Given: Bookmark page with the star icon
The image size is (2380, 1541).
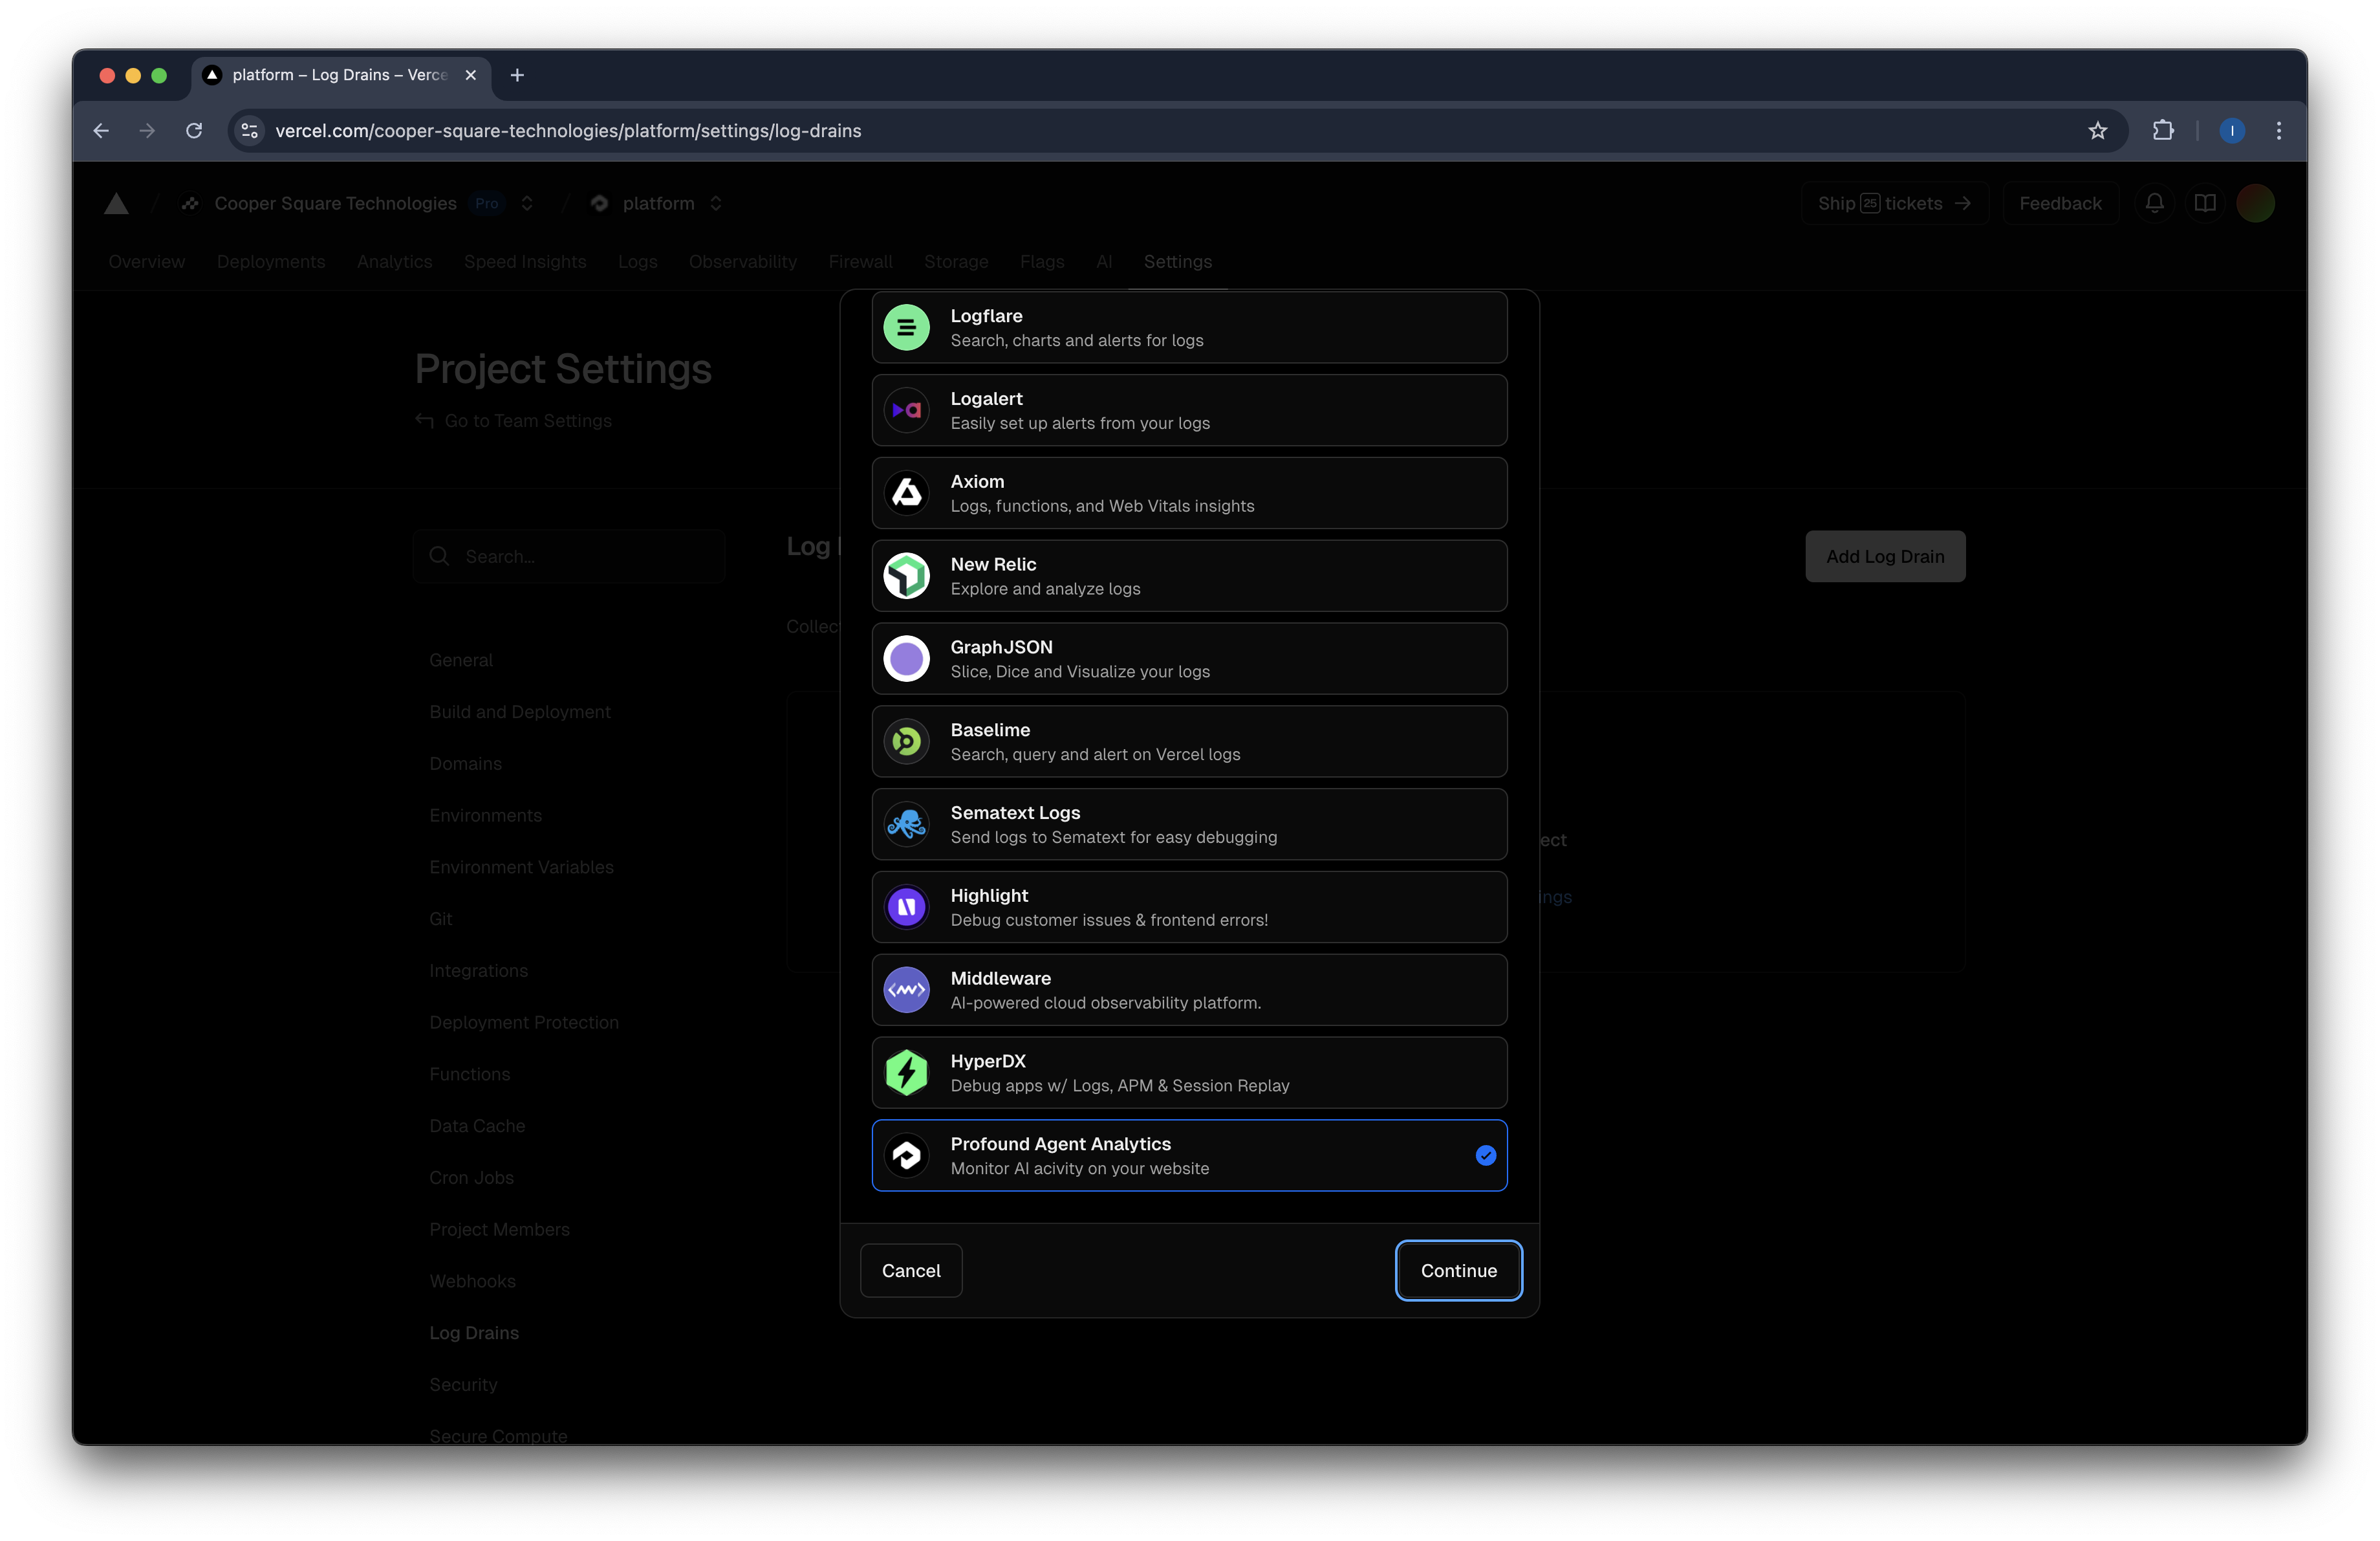Looking at the screenshot, I should pos(2097,131).
